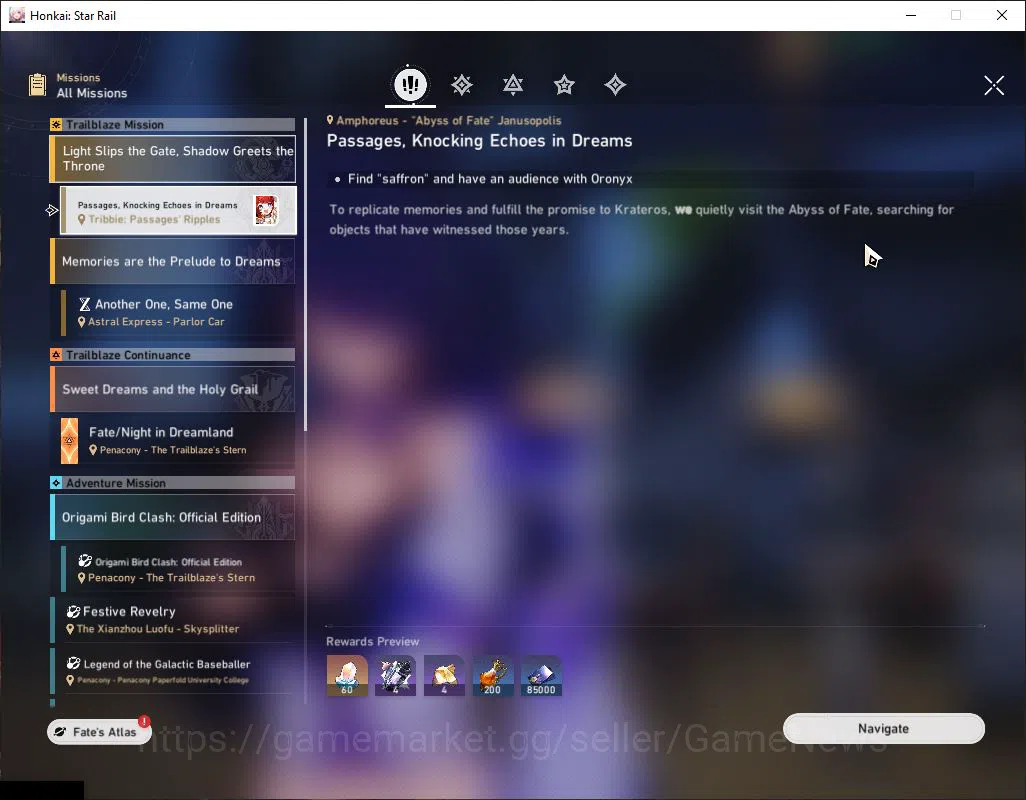This screenshot has width=1026, height=800.
Task: Click Trailblaze Continuance section header
Action: point(173,355)
